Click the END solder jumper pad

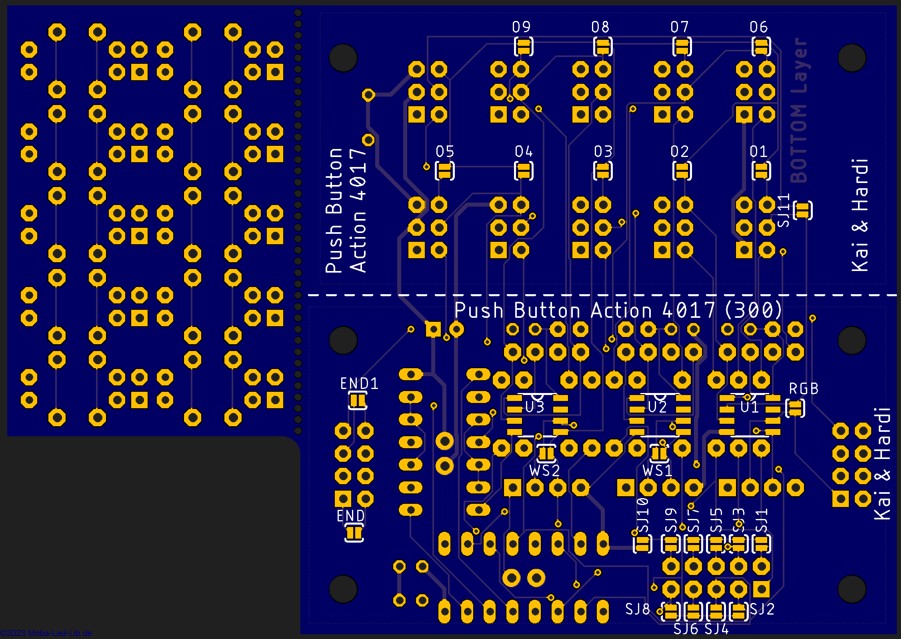pos(352,534)
